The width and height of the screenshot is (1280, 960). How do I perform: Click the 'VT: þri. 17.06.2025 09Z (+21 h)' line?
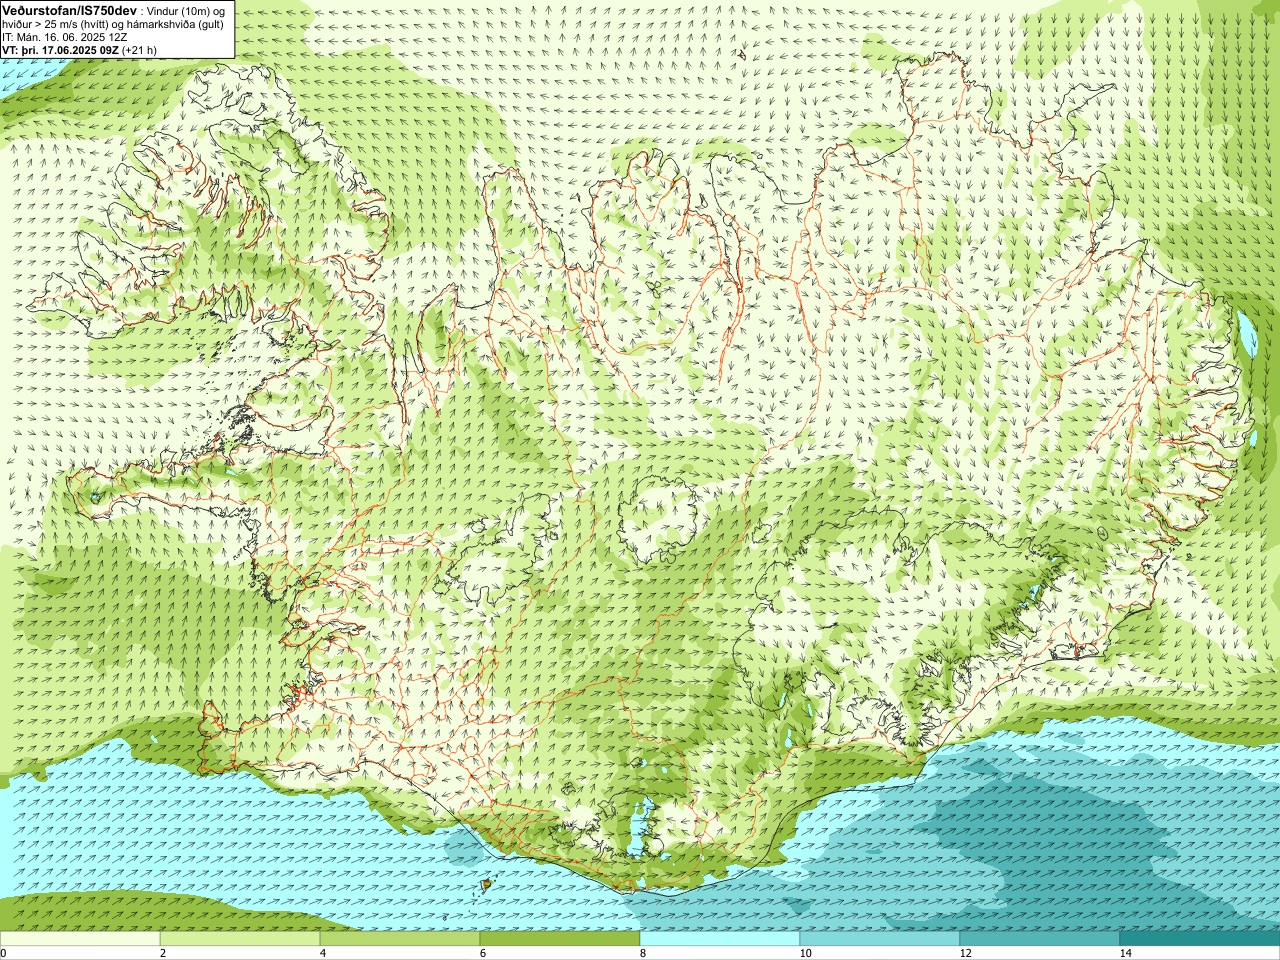(x=79, y=49)
